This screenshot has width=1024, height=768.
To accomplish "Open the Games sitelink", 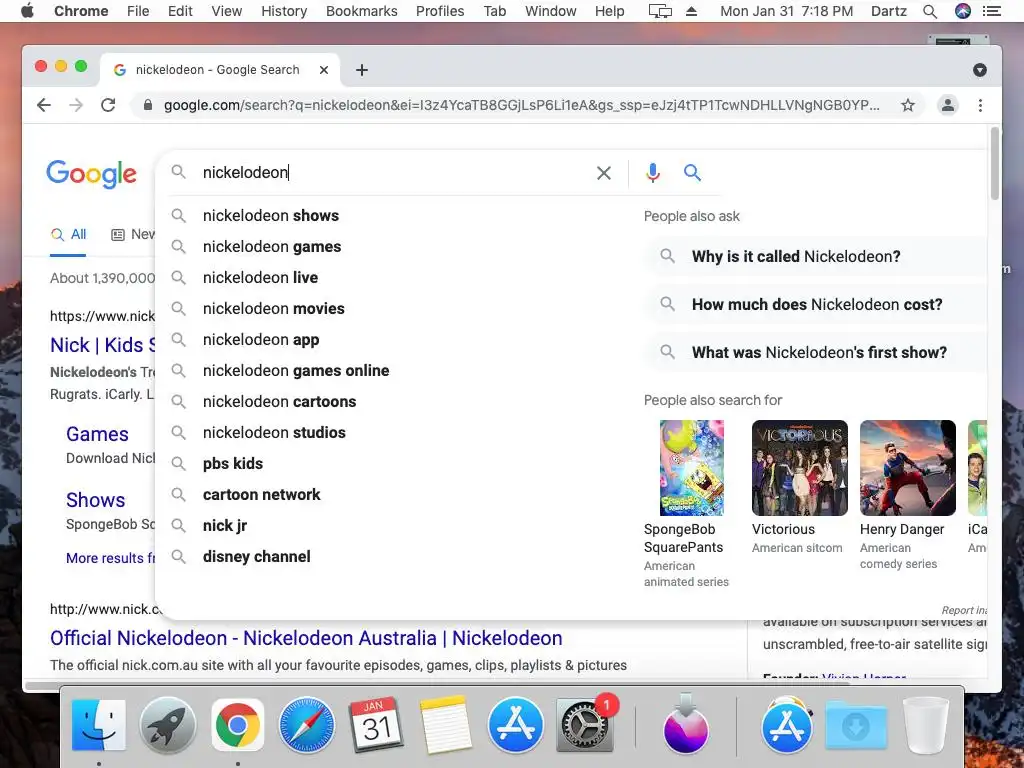I will 97,434.
